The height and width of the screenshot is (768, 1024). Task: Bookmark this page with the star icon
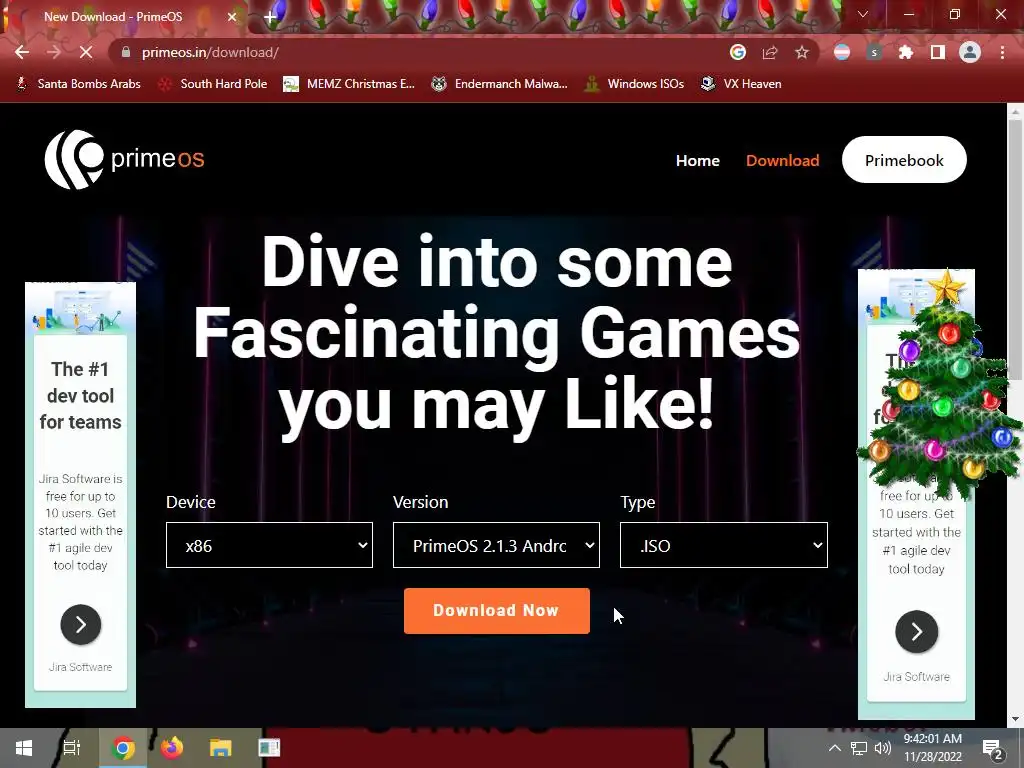tap(802, 52)
